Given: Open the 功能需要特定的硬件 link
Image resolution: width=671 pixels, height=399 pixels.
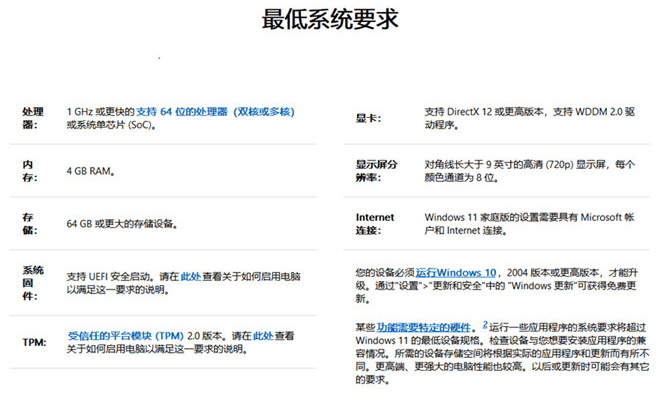Looking at the screenshot, I should pyautogui.click(x=424, y=328).
